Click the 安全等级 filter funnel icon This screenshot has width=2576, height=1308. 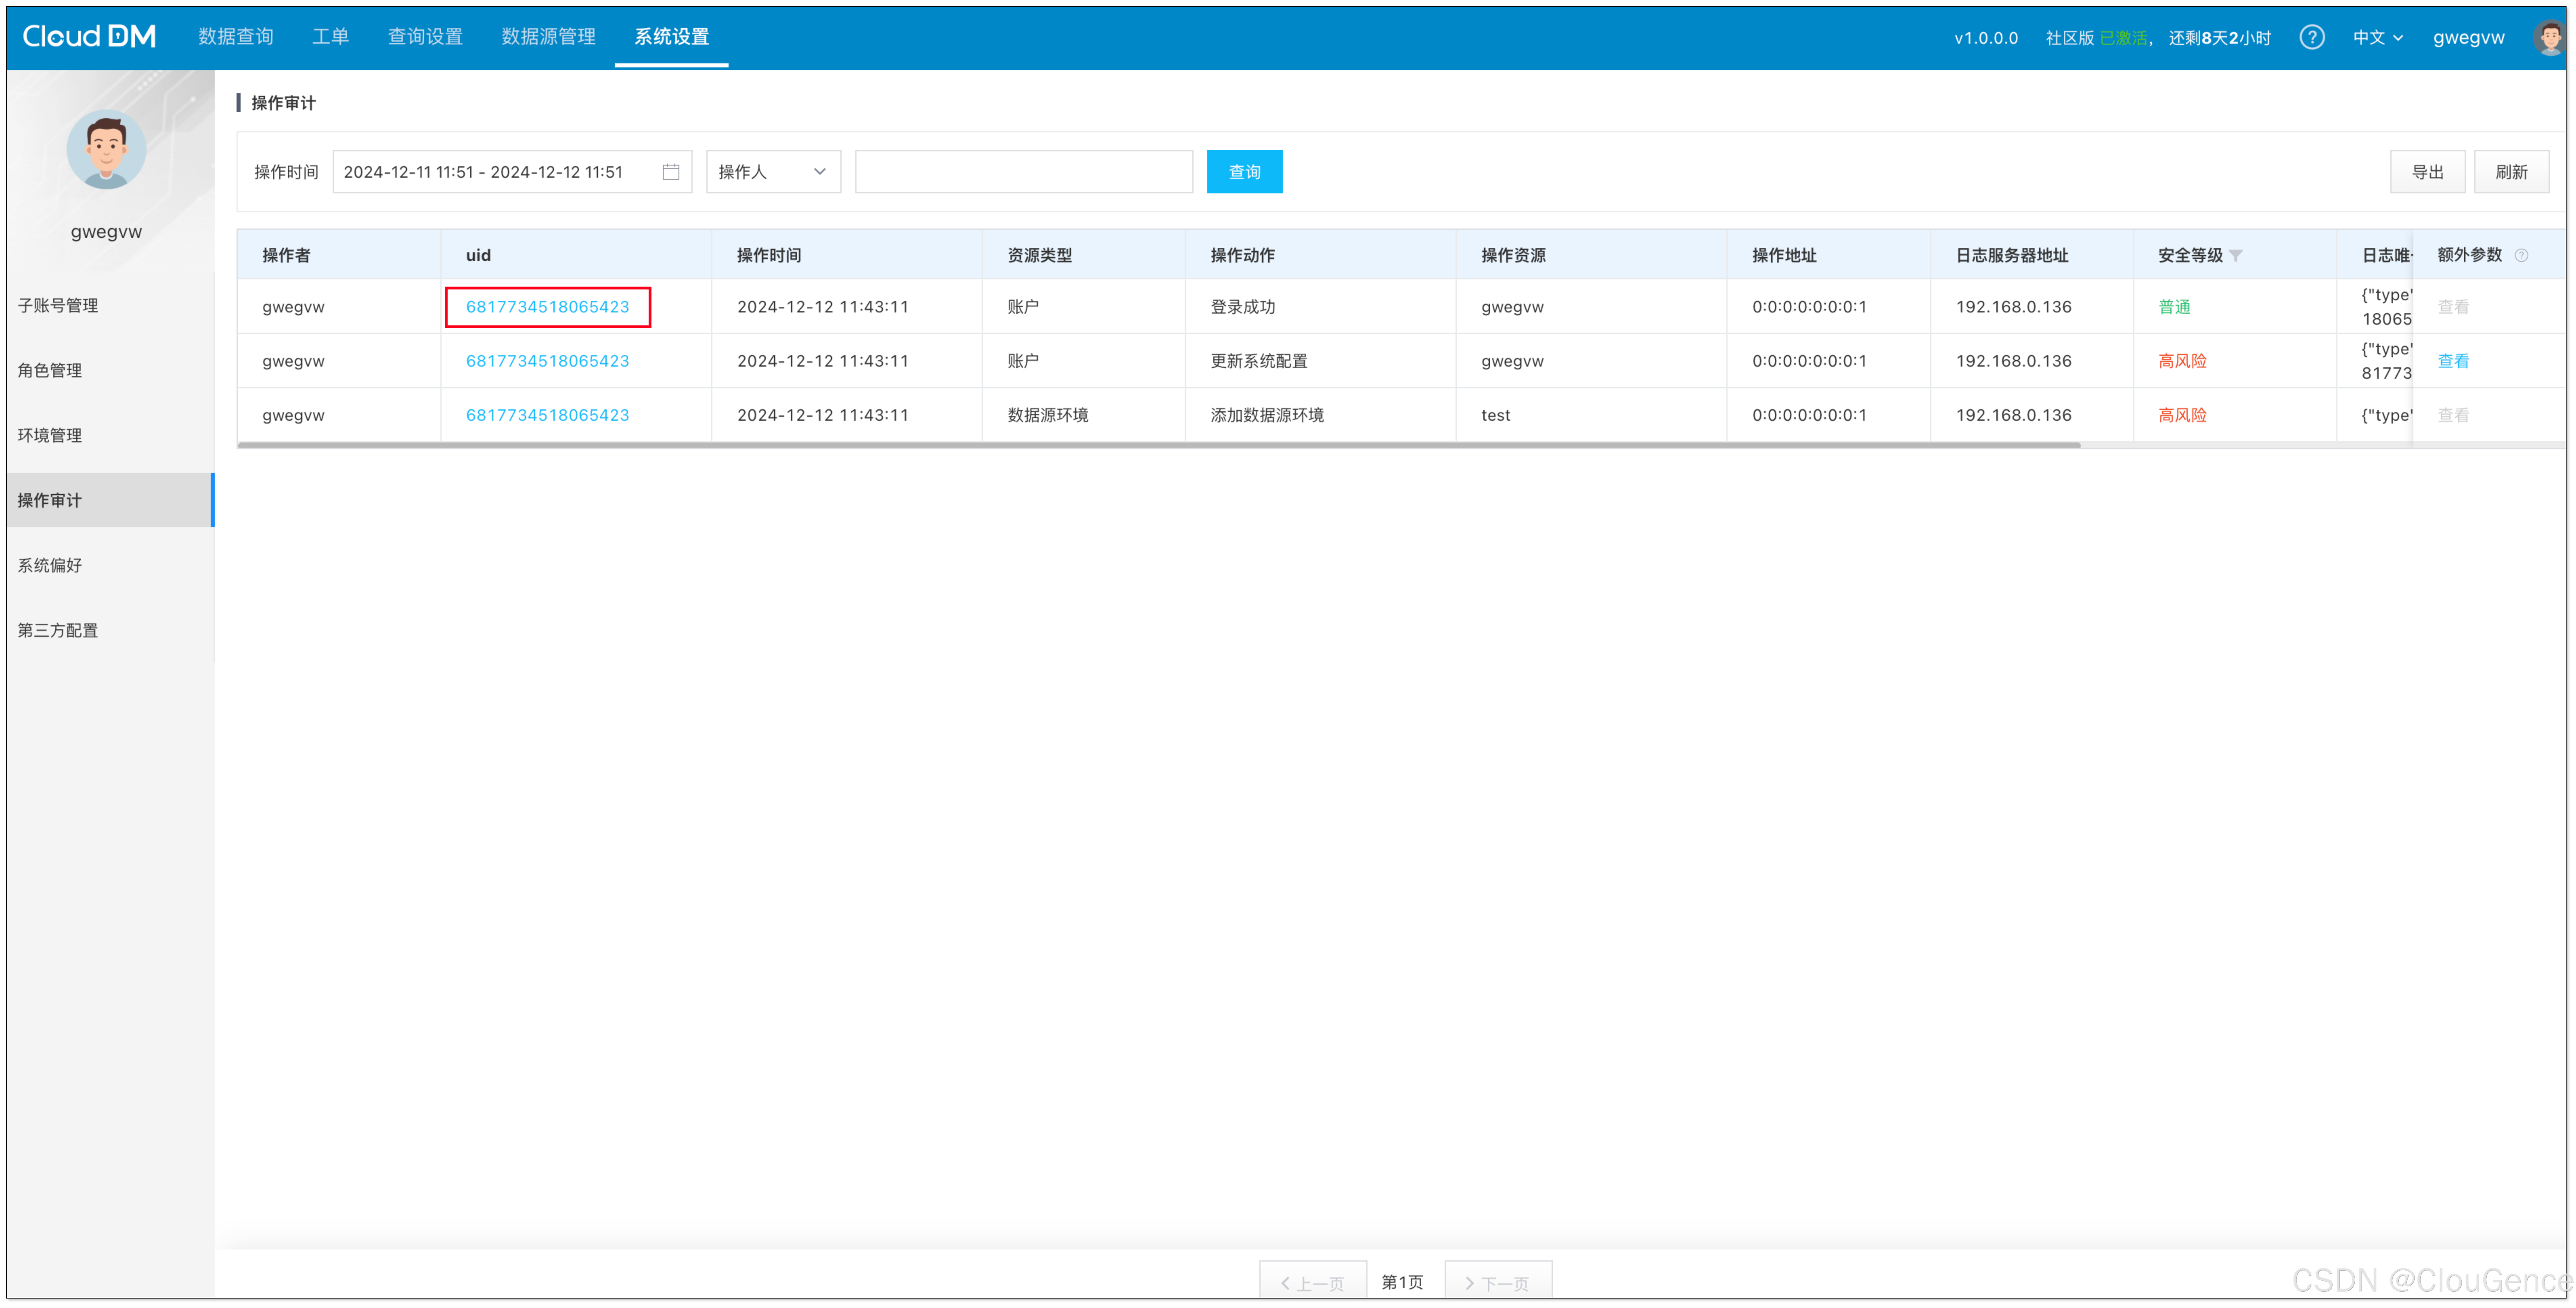coord(2236,255)
